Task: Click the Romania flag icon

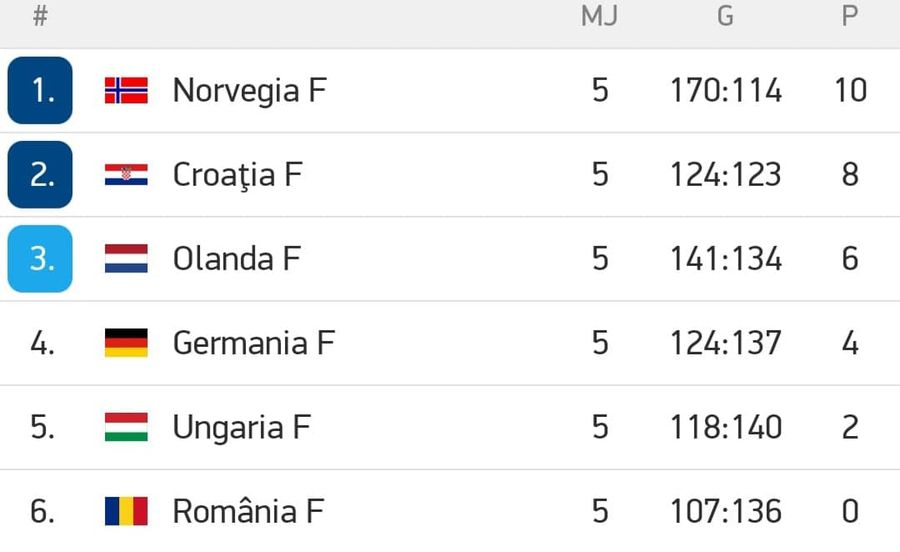Action: (126, 511)
